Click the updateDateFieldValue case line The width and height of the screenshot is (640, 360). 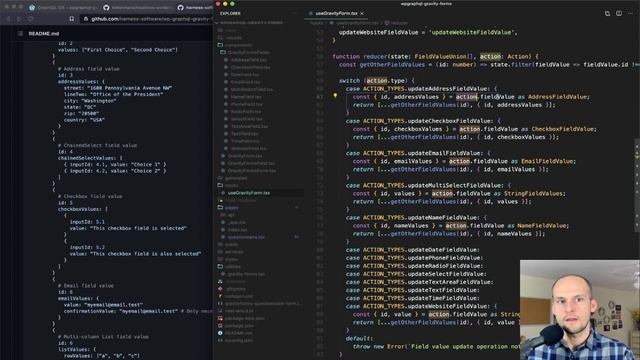point(412,250)
